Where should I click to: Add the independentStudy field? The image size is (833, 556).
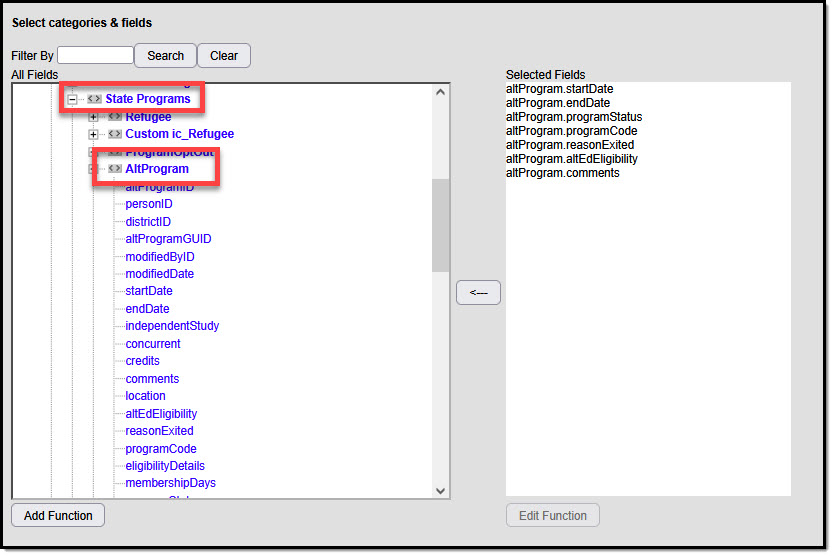tap(172, 326)
